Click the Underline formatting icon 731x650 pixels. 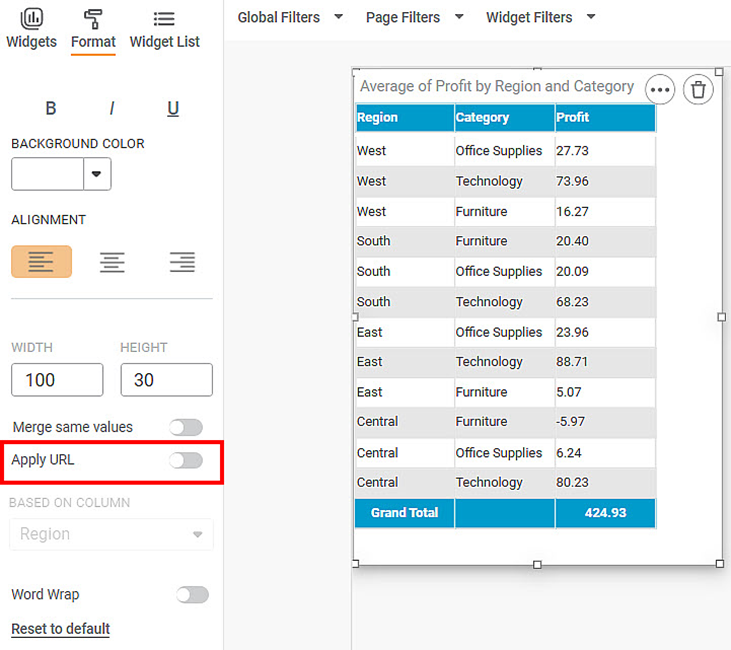pyautogui.click(x=173, y=109)
